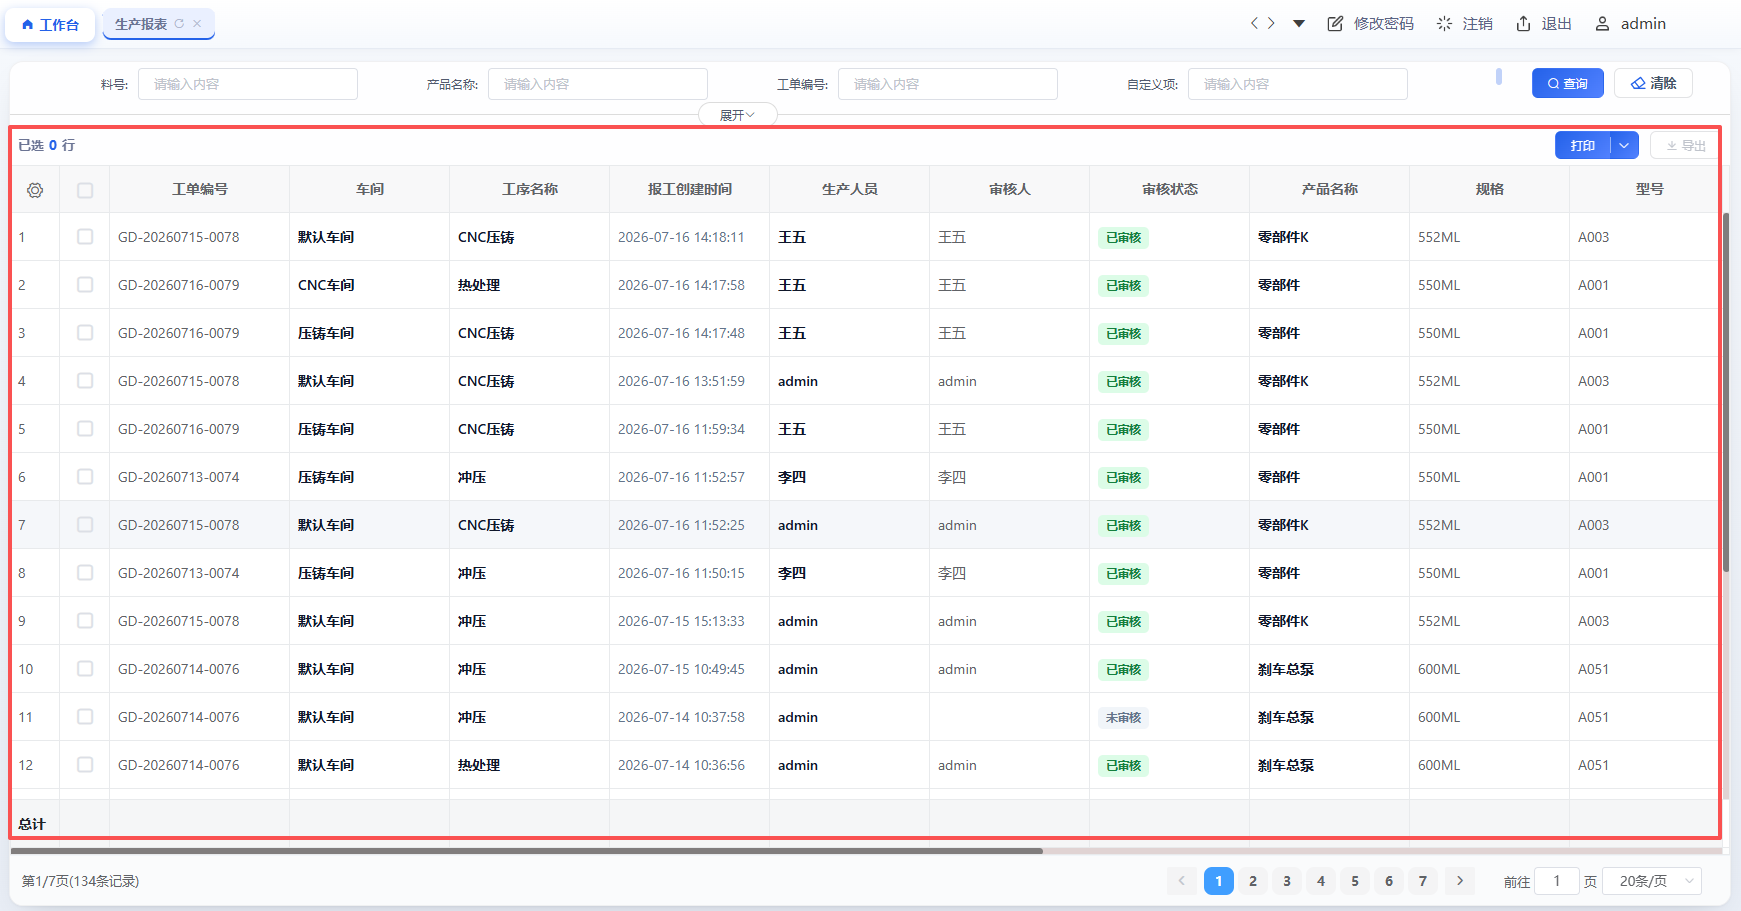The image size is (1741, 911).
Task: Switch to the 工作台 tab
Action: [50, 25]
